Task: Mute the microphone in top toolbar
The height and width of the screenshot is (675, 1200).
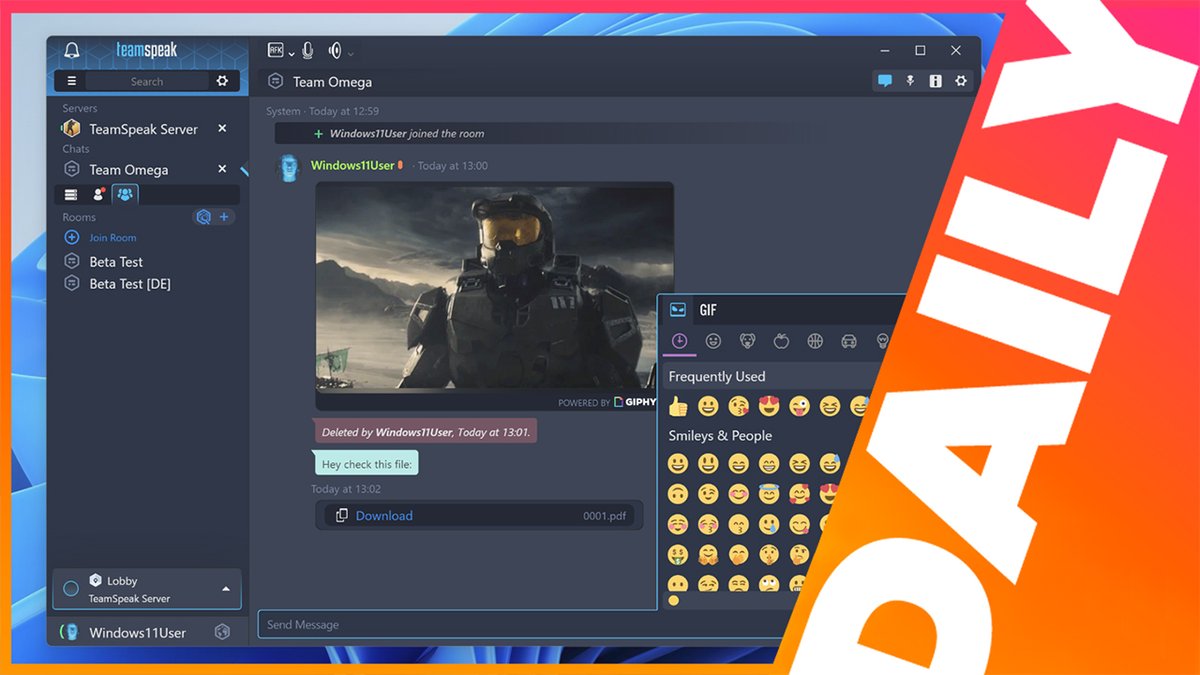Action: (308, 50)
